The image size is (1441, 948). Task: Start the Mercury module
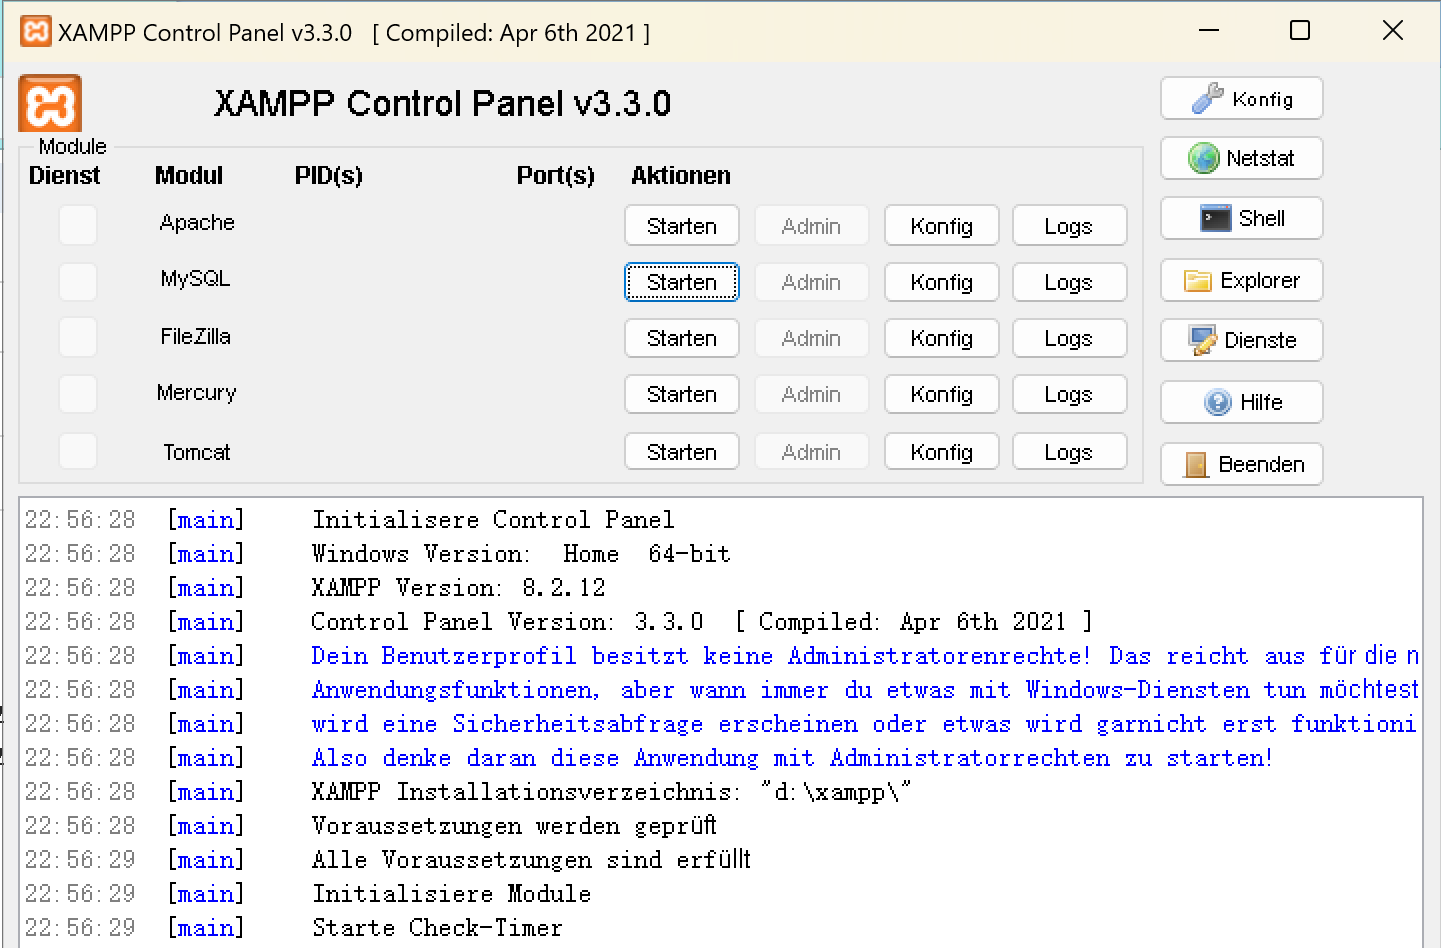coord(682,394)
